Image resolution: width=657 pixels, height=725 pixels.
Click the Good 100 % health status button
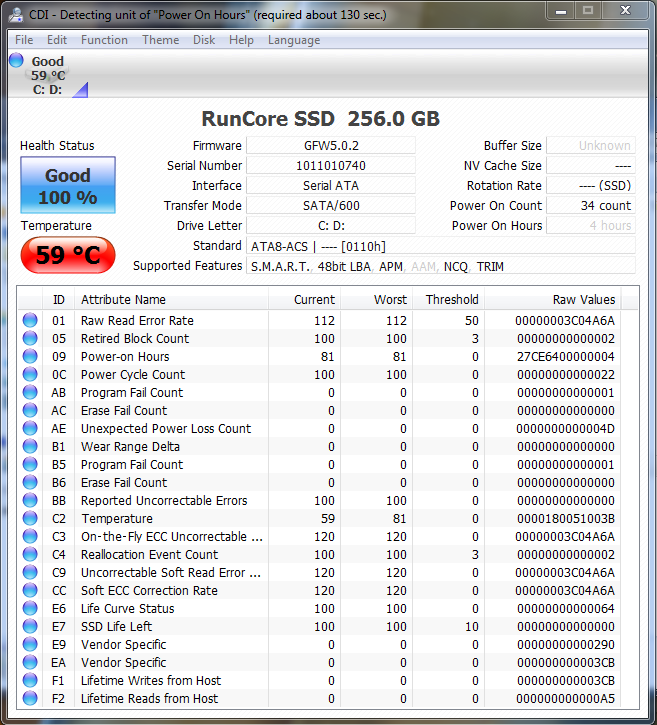(x=68, y=185)
